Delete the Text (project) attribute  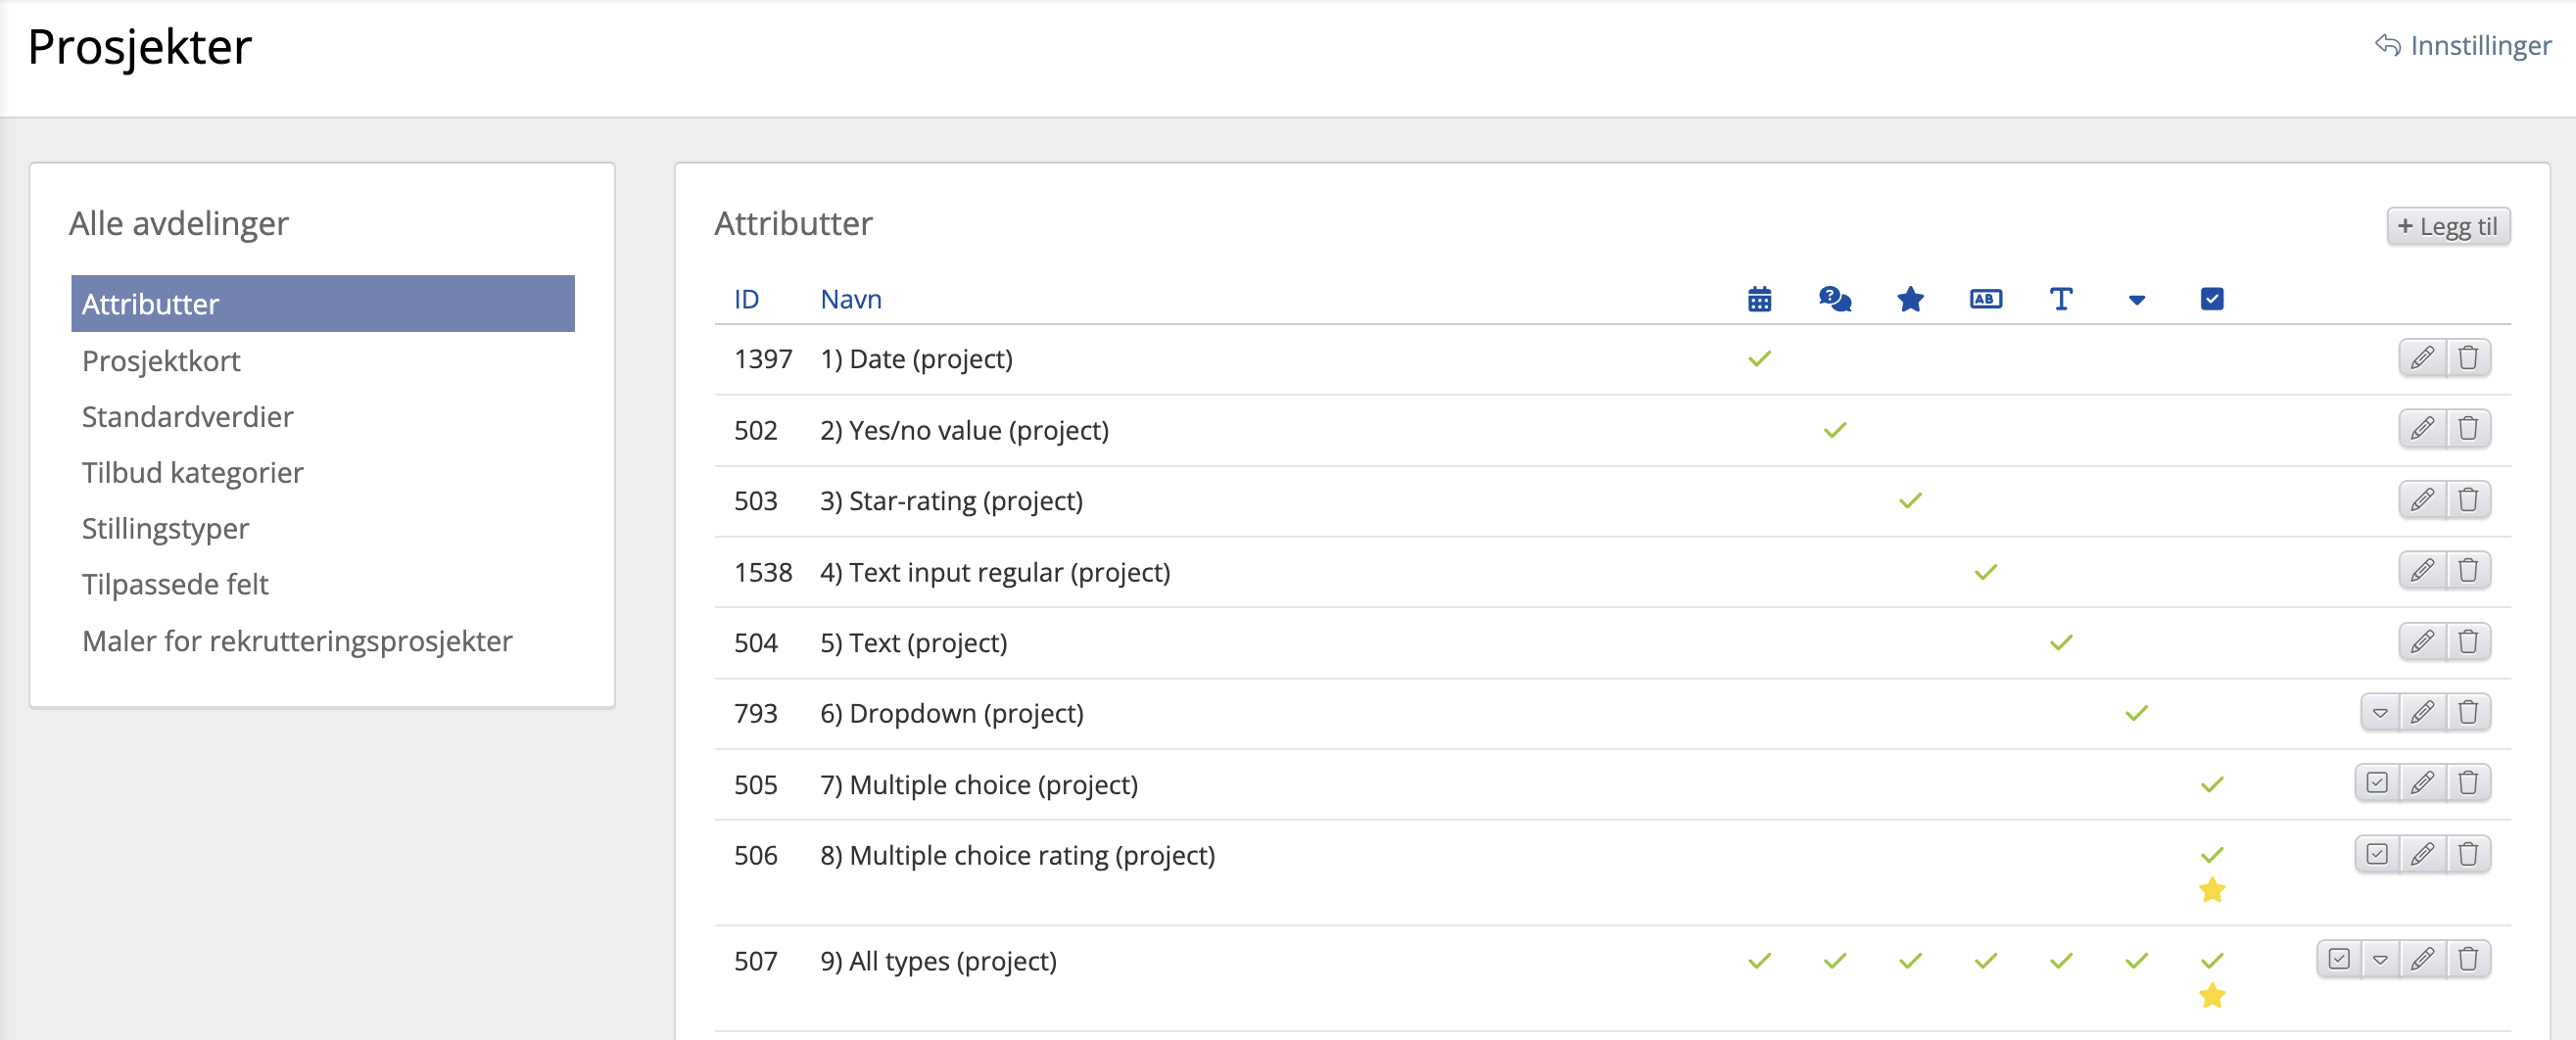[2468, 642]
